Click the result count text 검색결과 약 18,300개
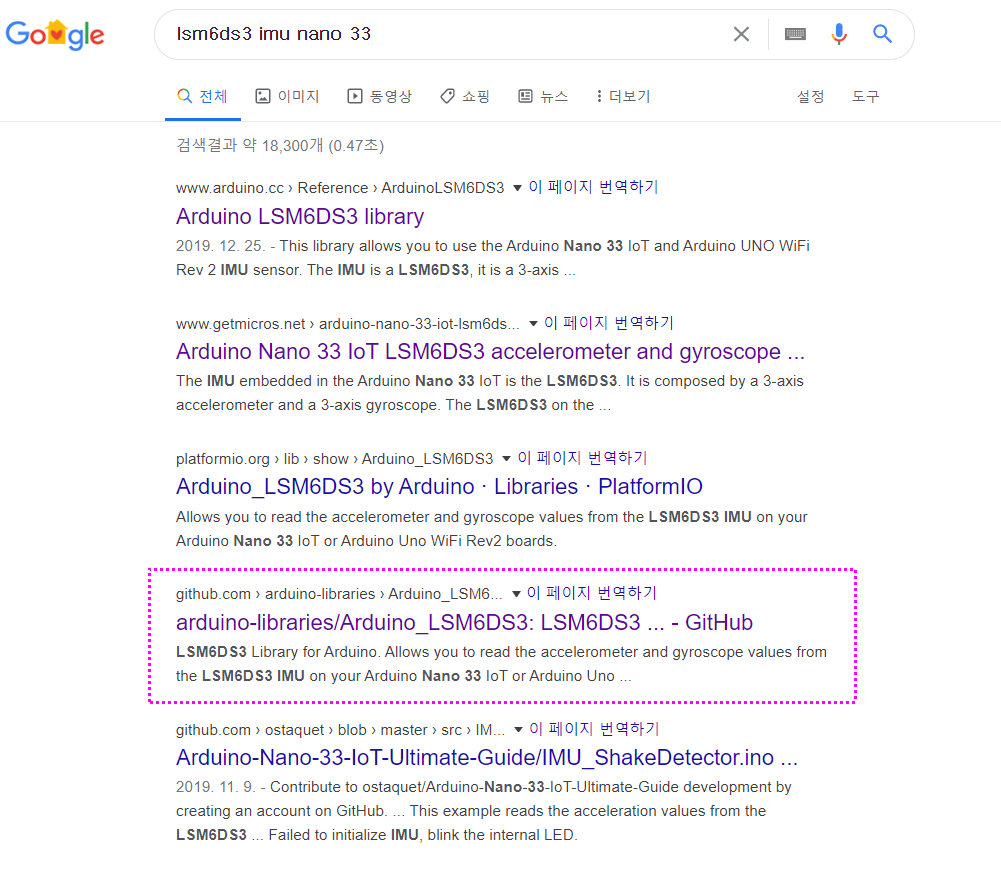Viewport: 1001px width, 872px height. [x=280, y=146]
